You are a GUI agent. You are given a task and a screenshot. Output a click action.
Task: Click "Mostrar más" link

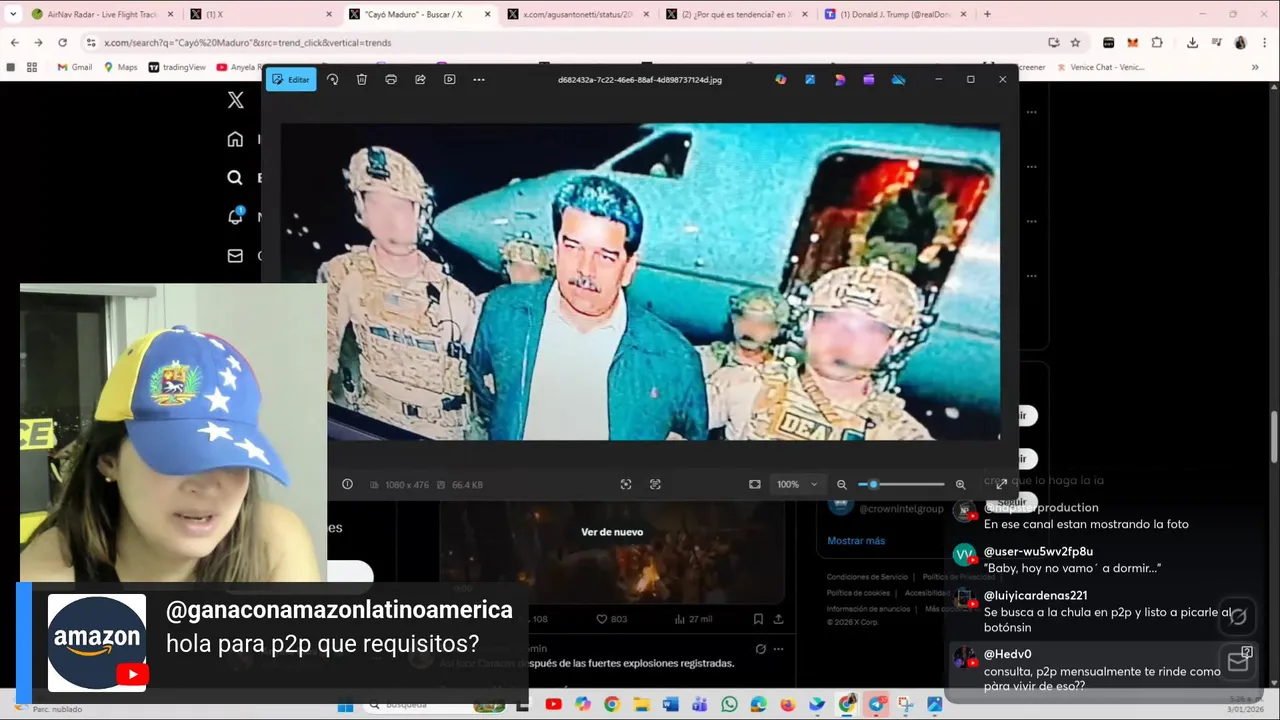[856, 541]
